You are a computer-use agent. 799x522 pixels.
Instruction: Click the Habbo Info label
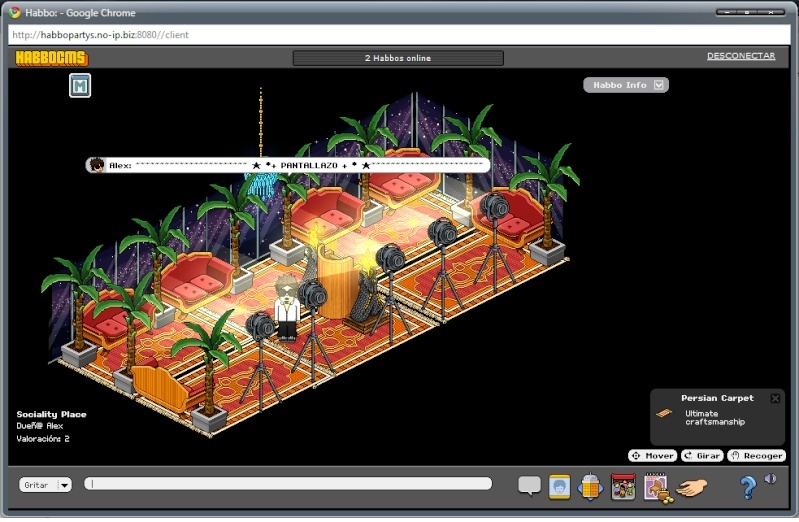(620, 85)
